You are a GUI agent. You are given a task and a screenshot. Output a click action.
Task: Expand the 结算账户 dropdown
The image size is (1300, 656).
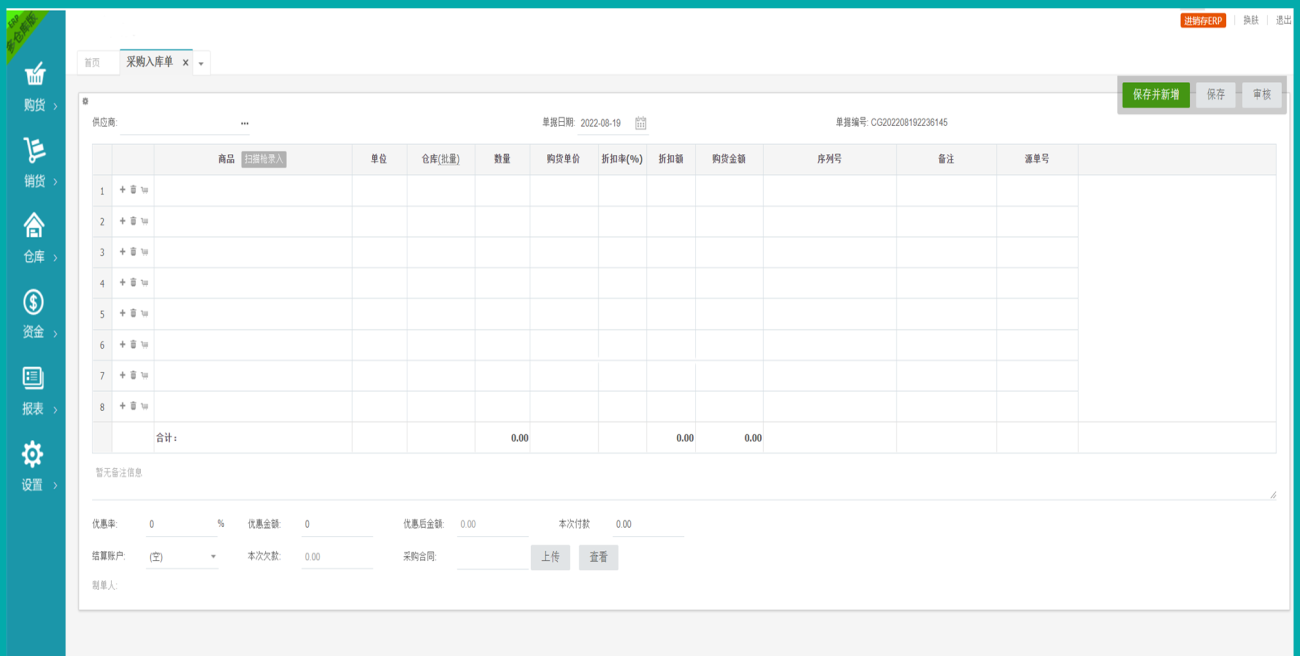tap(213, 557)
